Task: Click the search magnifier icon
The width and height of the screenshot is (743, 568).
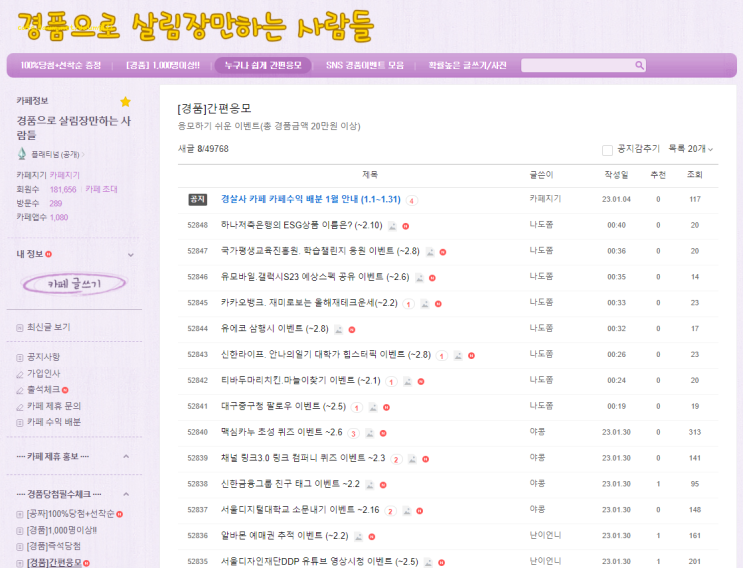Action: tap(639, 65)
